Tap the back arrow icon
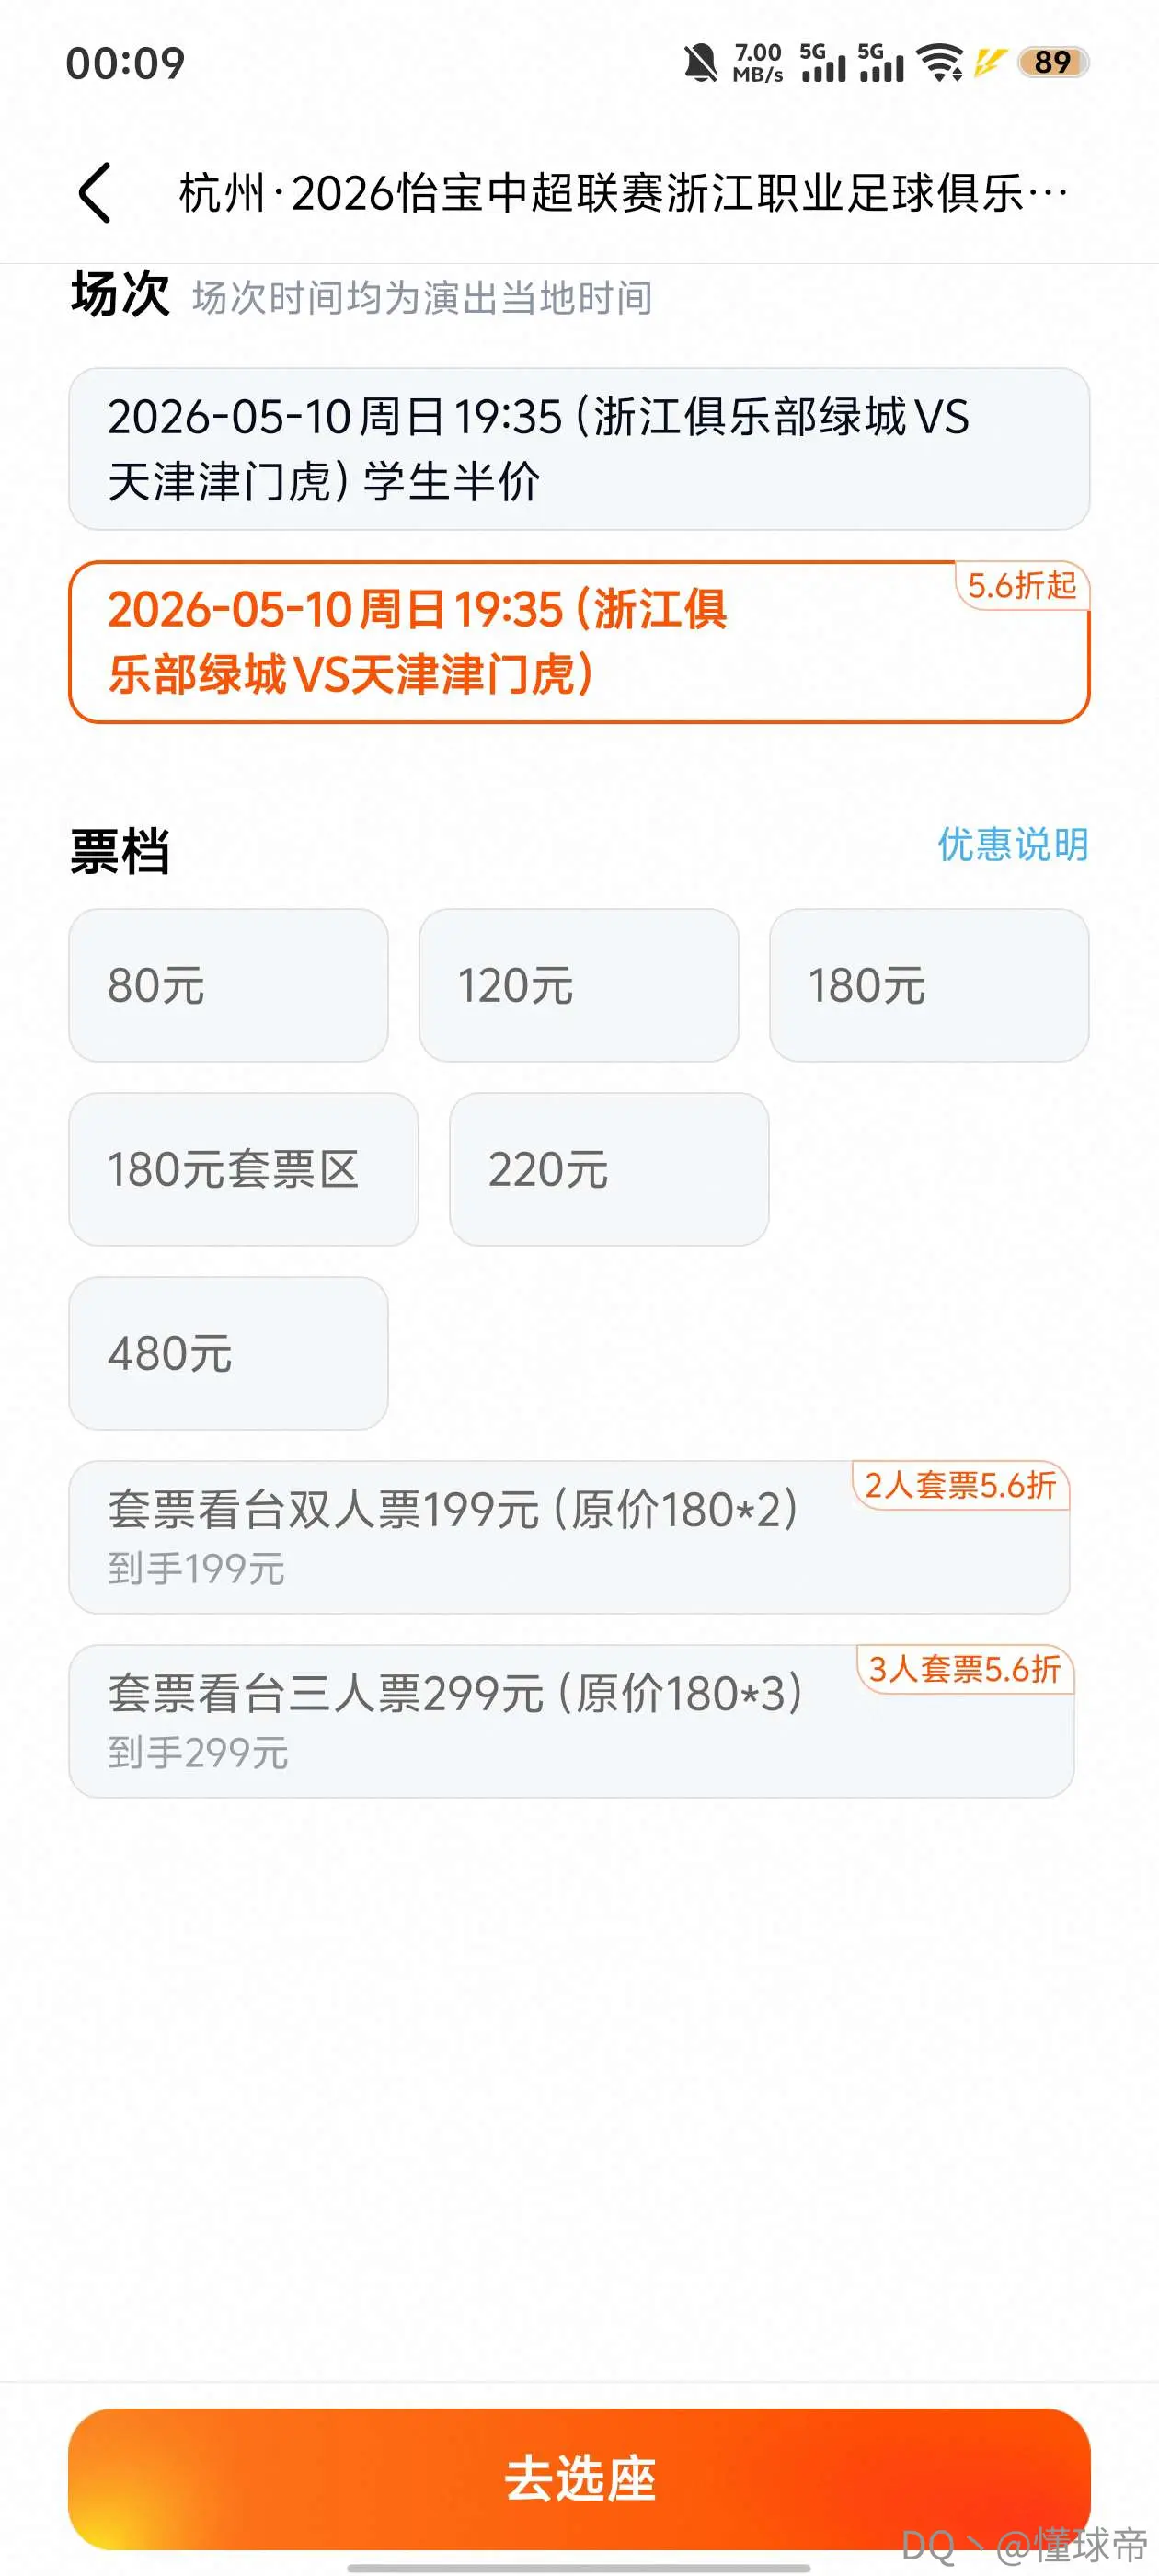The image size is (1159, 2576). (x=95, y=192)
